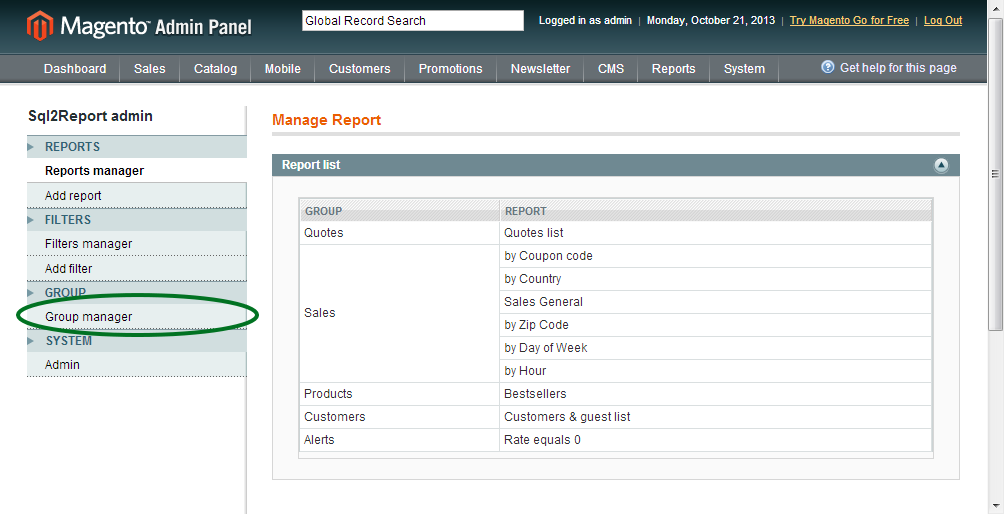Open the Newsletter menu

point(540,68)
